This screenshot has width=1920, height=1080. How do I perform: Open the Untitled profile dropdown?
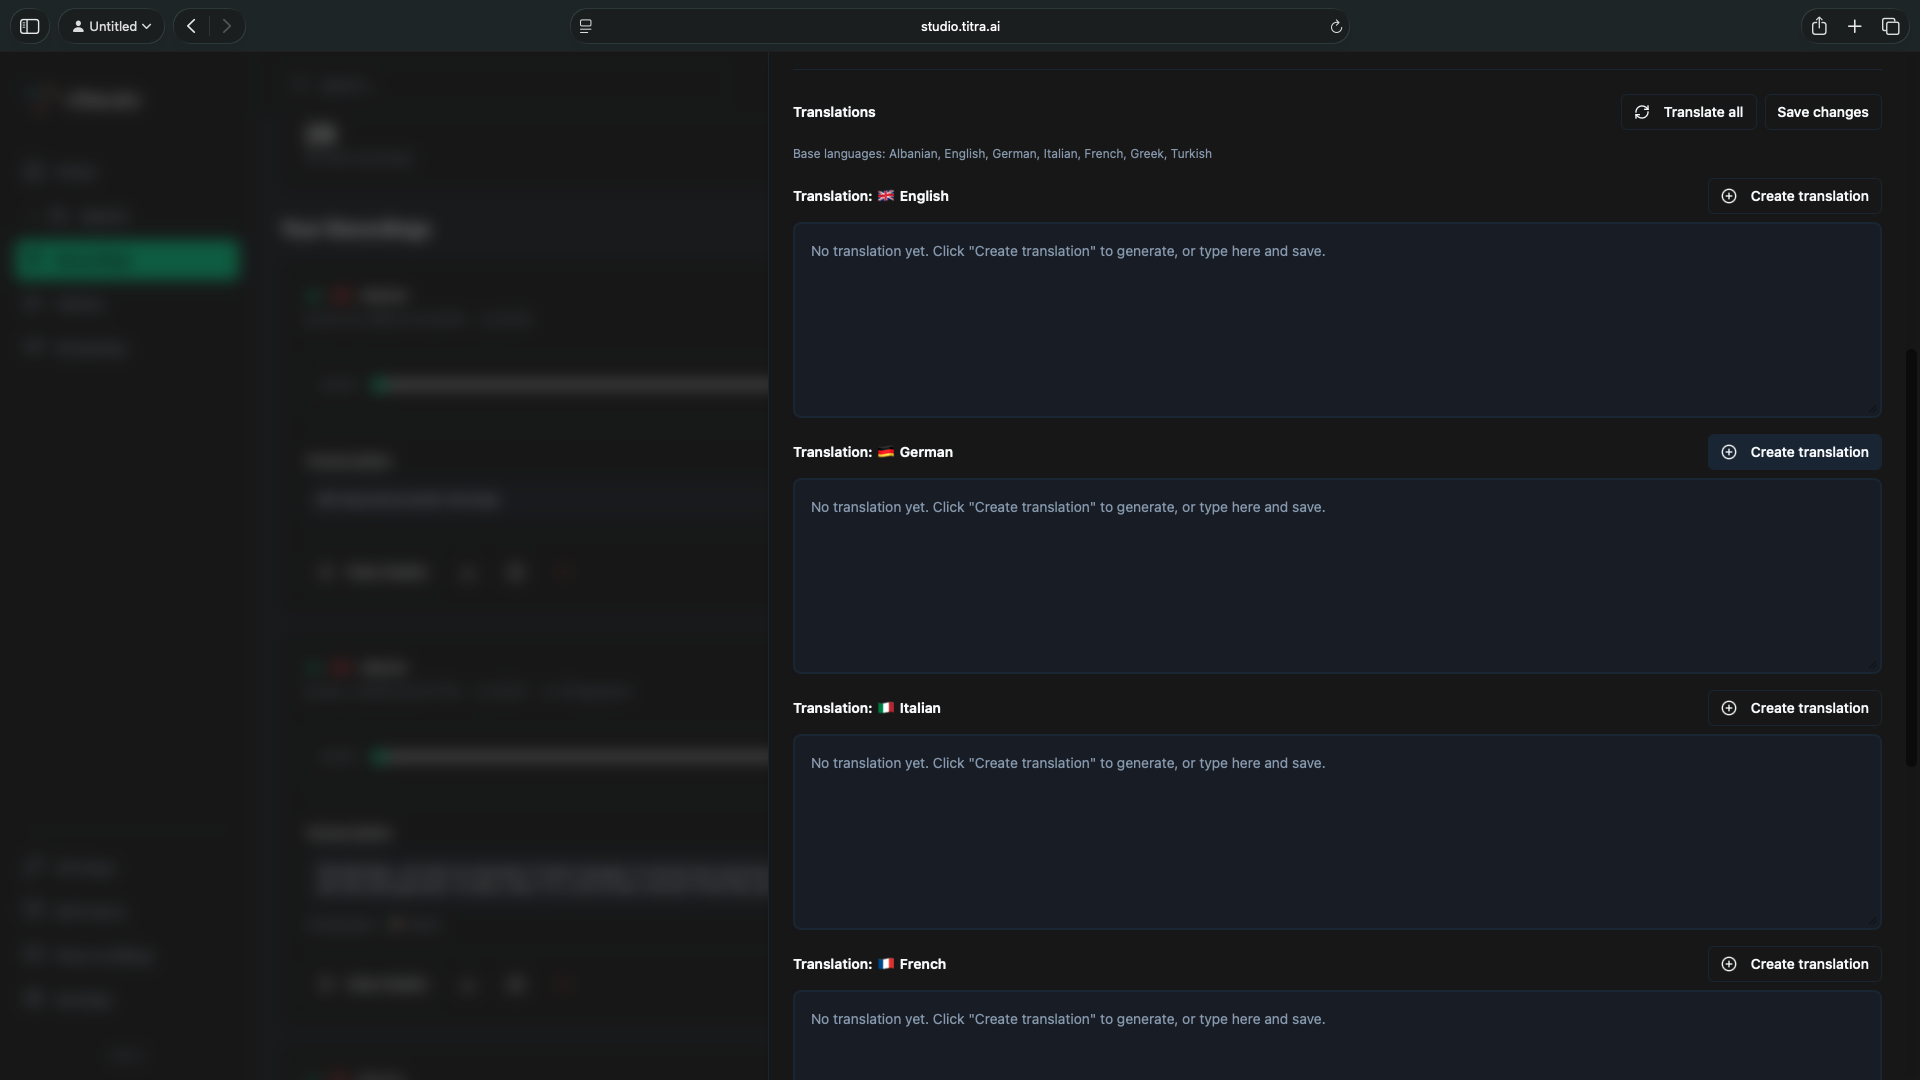tap(111, 26)
